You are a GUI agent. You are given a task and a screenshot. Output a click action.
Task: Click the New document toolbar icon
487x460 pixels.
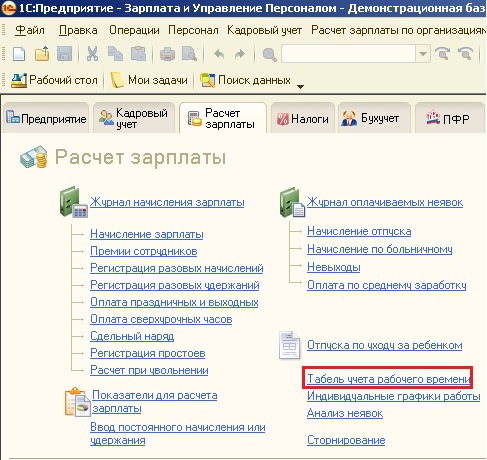click(x=19, y=54)
